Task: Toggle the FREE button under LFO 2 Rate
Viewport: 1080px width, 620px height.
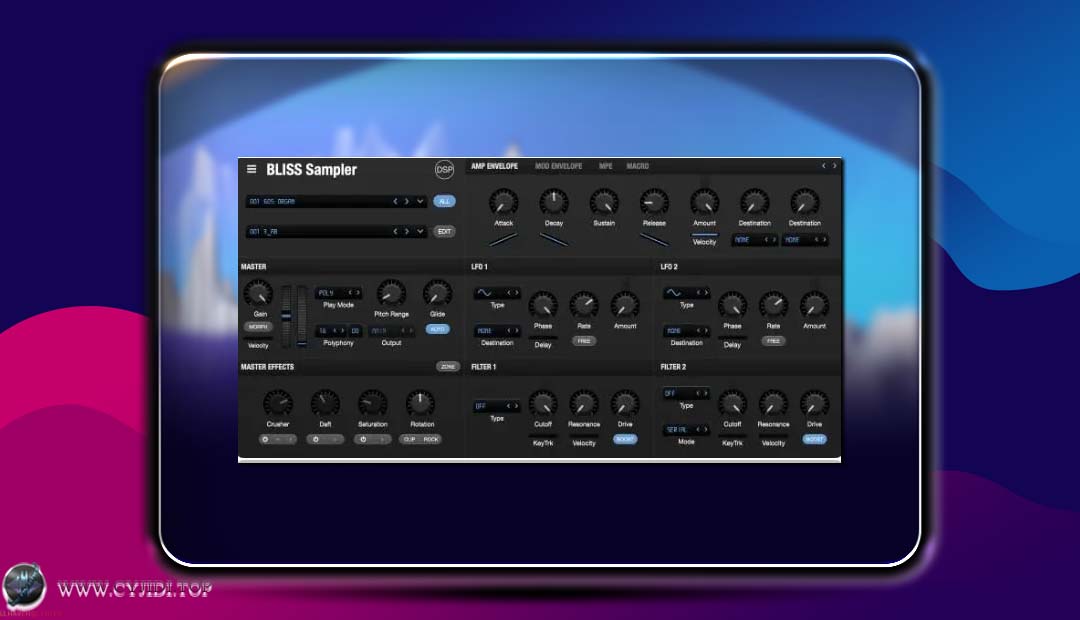Action: 773,341
